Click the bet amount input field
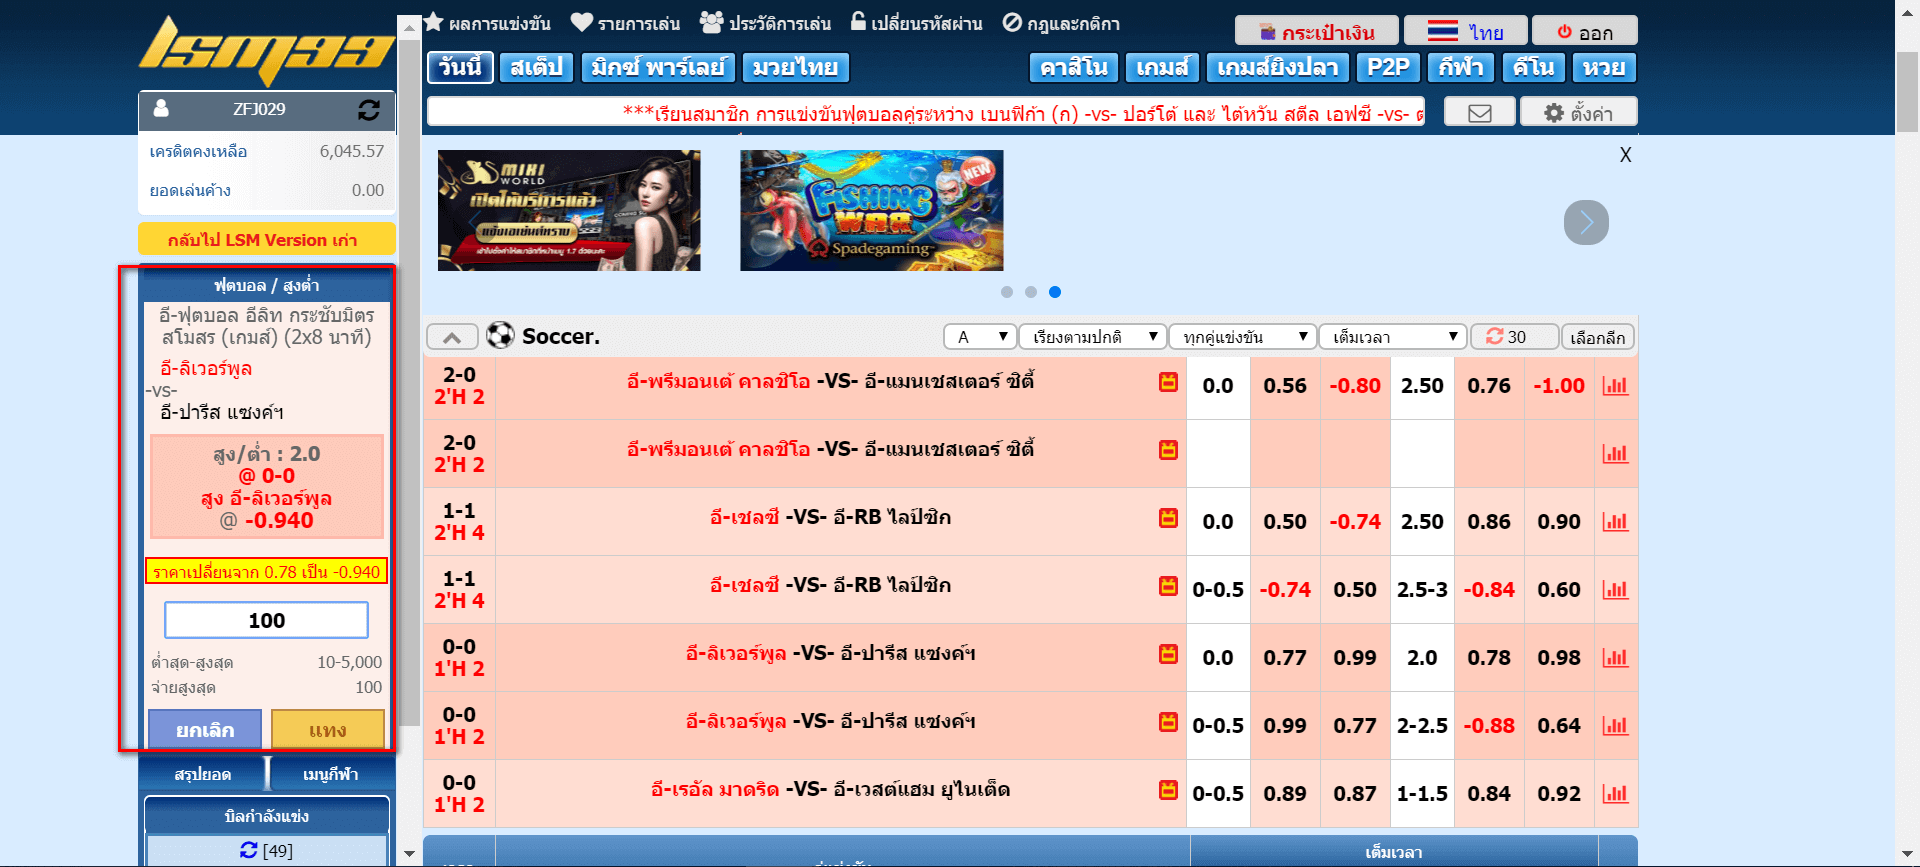Screen dimensions: 1920x867 266,620
